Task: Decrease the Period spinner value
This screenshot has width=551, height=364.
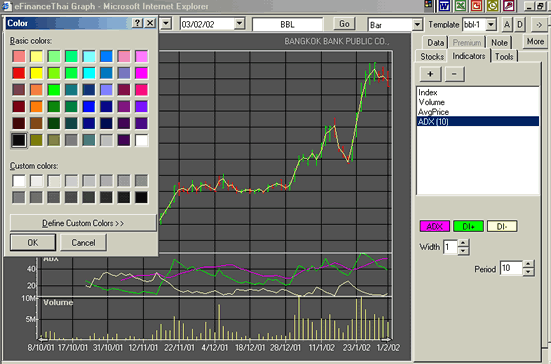Action: pyautogui.click(x=528, y=272)
